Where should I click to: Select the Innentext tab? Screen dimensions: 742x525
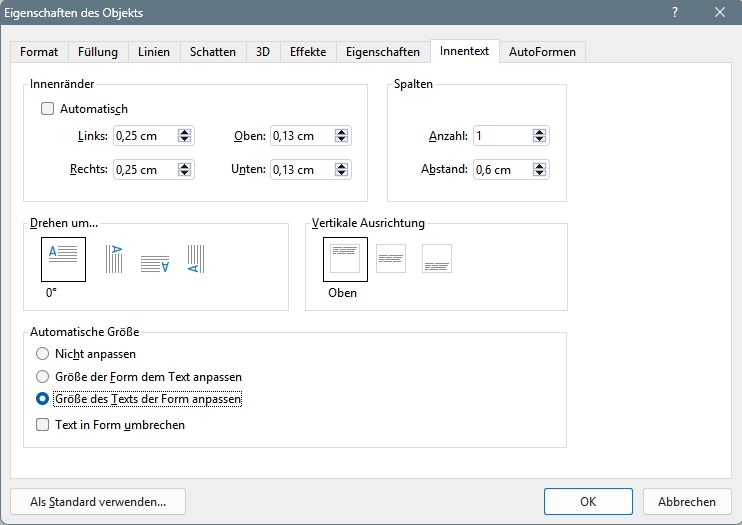point(464,51)
